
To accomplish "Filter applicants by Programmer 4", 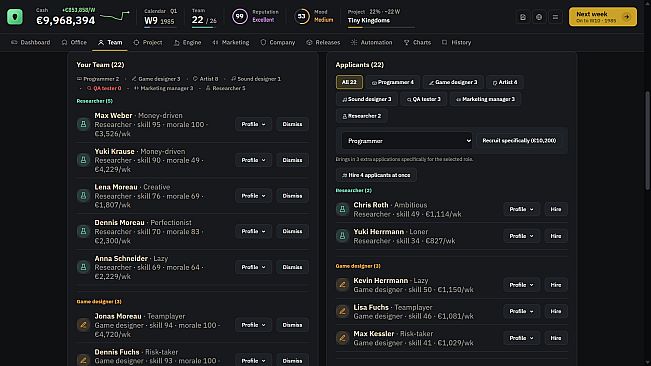I will coord(393,82).
